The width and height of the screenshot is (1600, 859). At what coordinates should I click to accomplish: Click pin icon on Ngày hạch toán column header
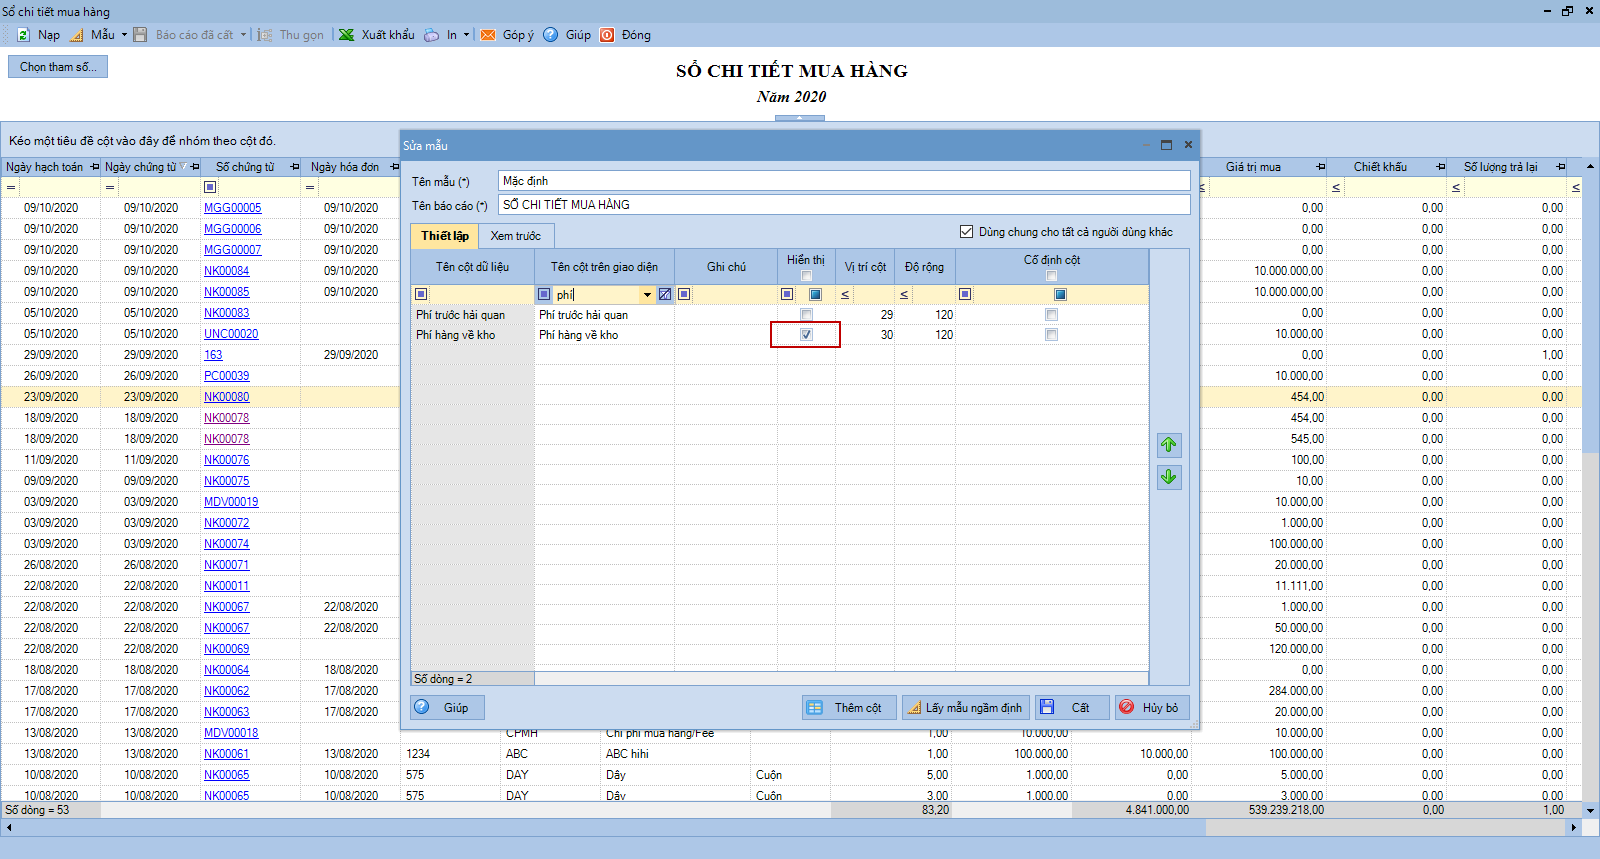95,167
